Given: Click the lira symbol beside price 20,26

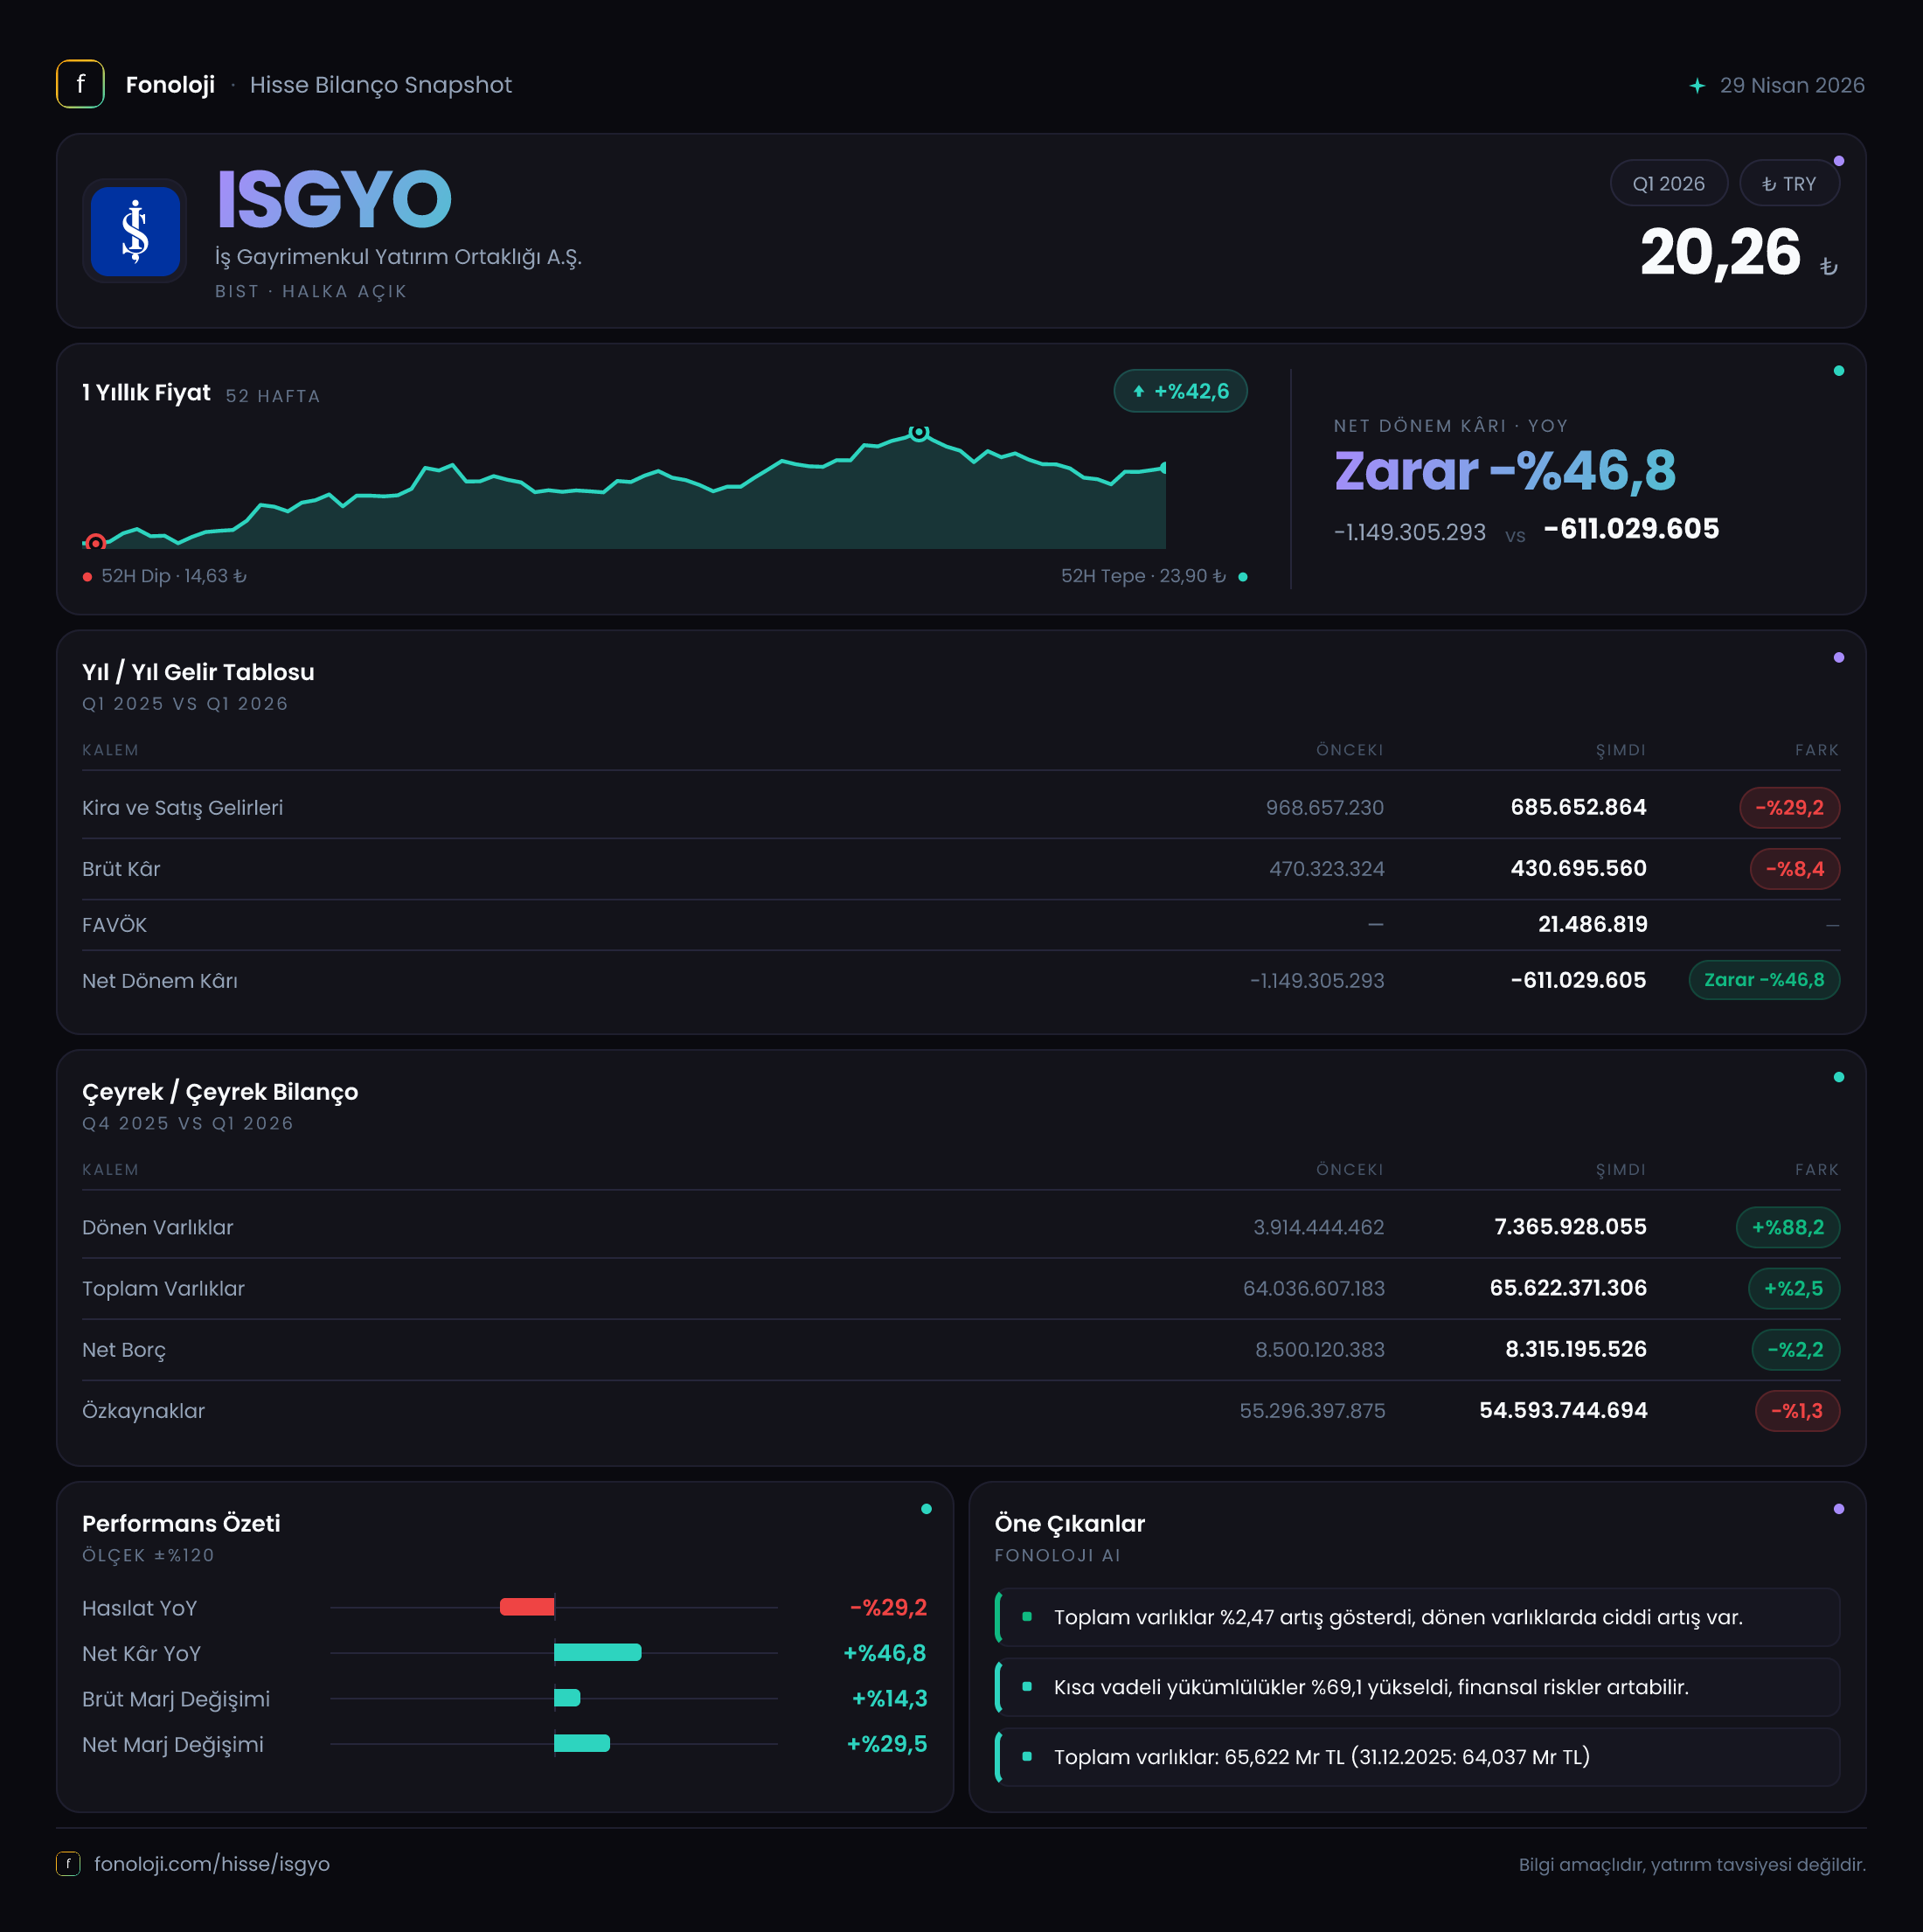Looking at the screenshot, I should (1828, 266).
